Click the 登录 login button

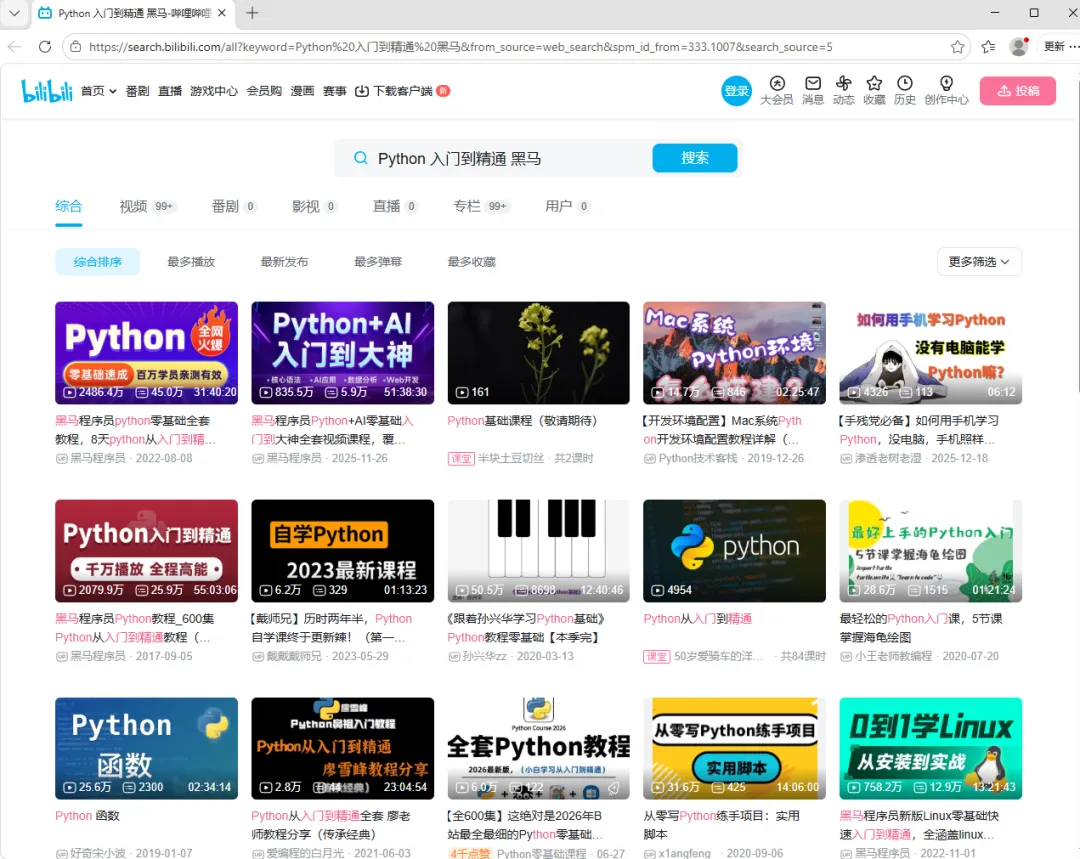click(736, 91)
